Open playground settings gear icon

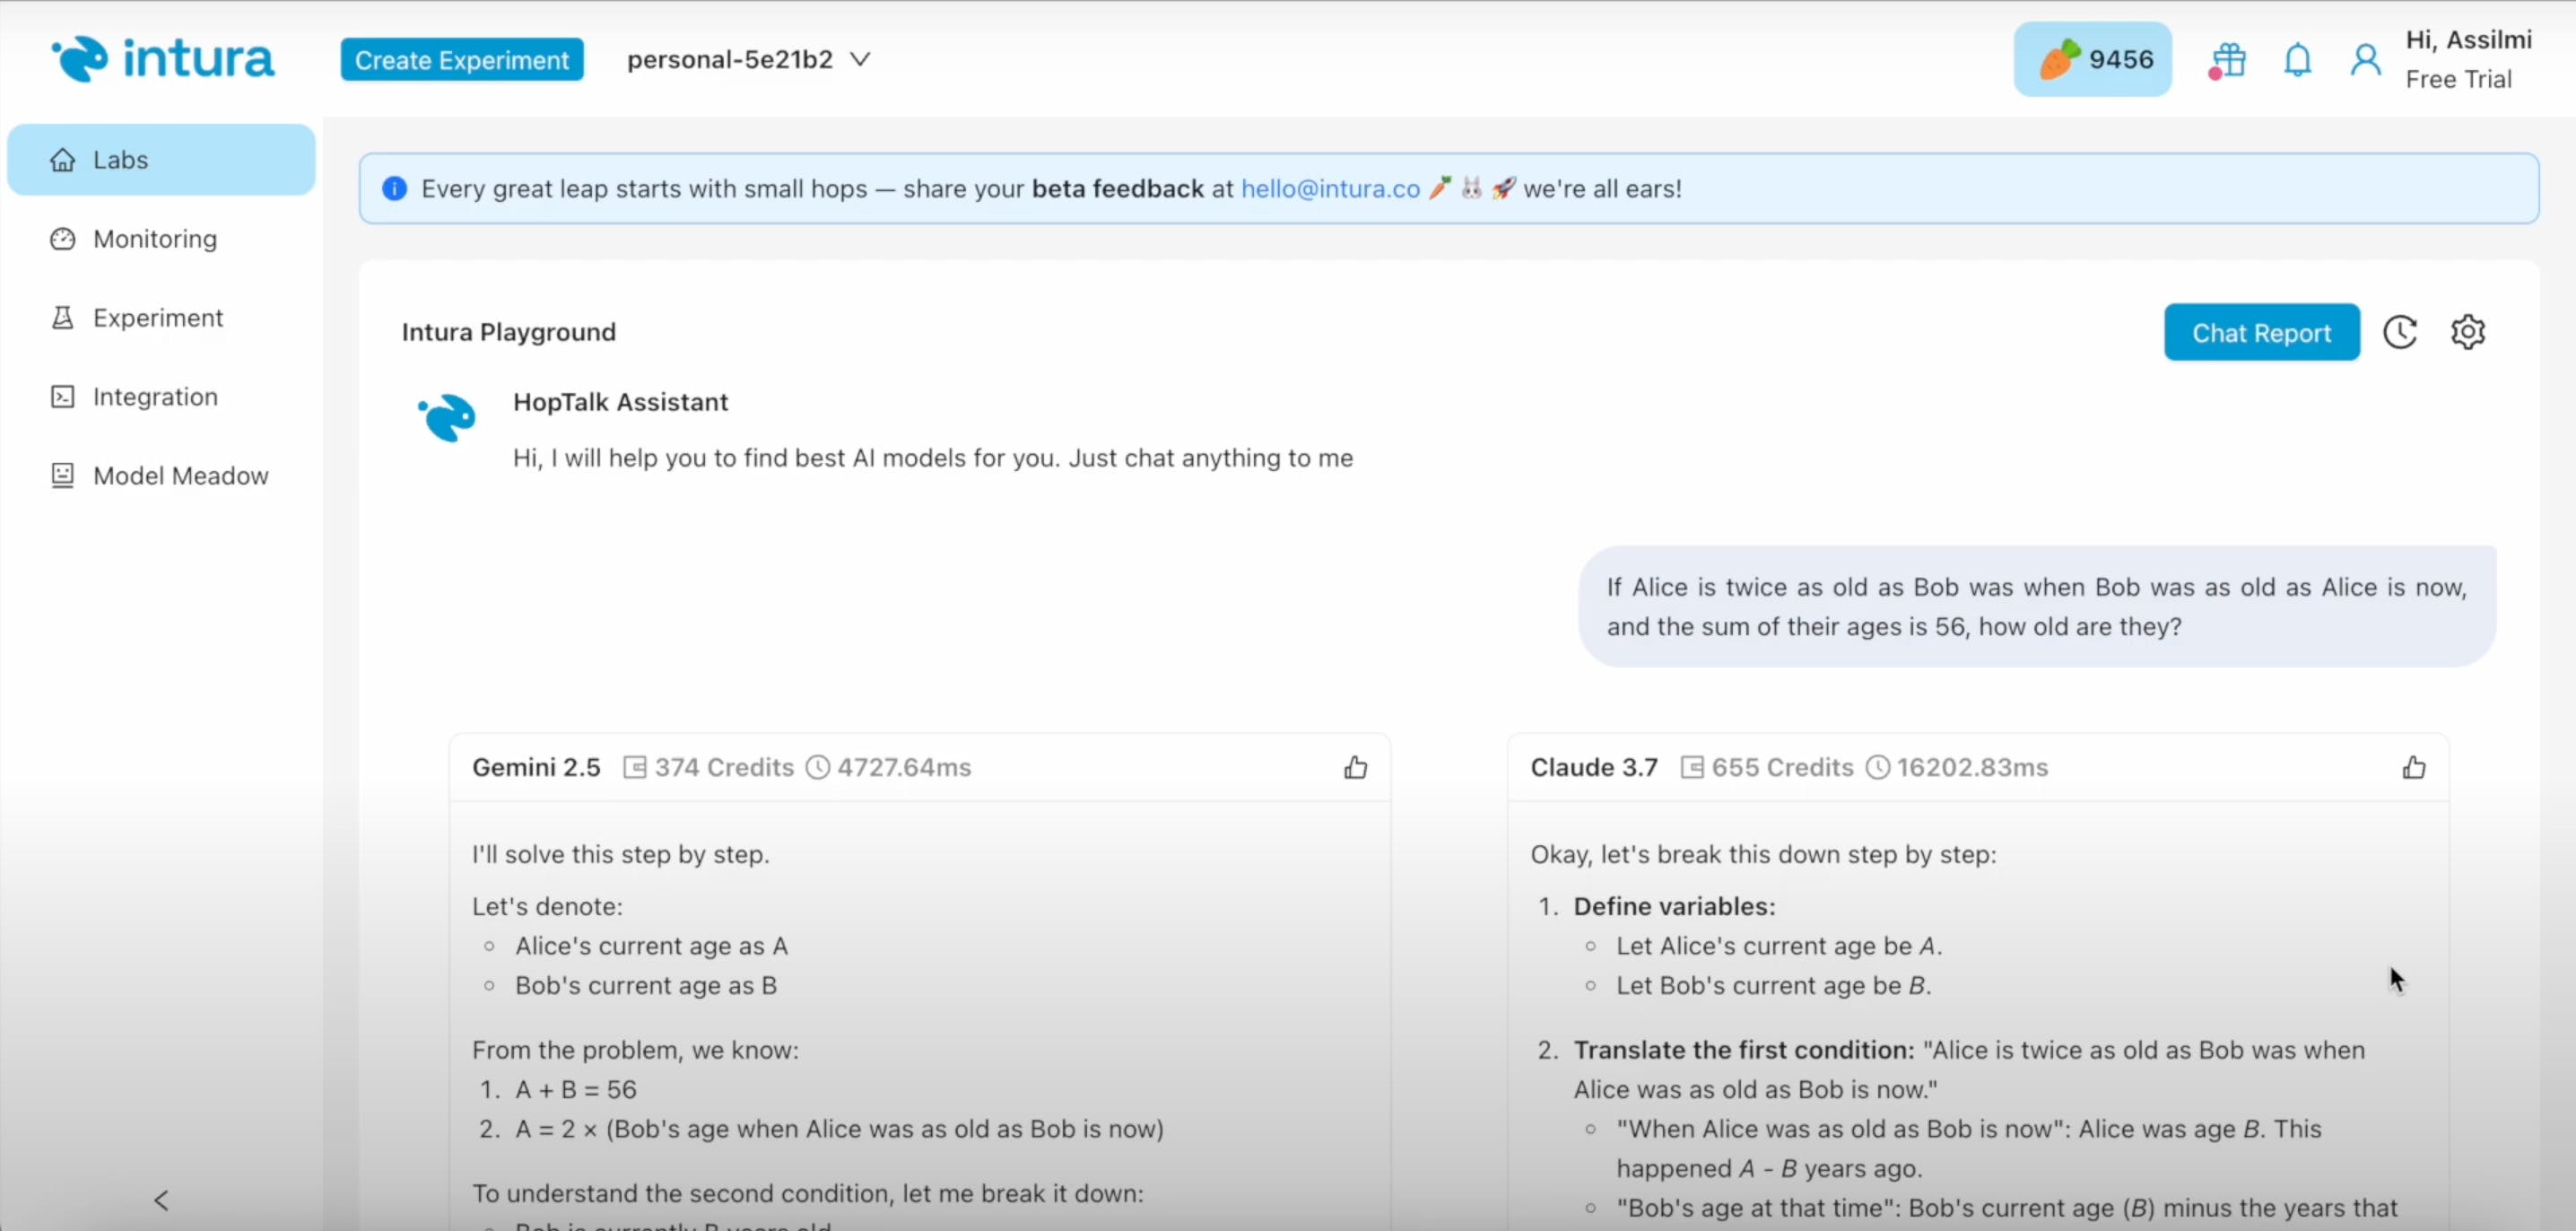[2468, 332]
